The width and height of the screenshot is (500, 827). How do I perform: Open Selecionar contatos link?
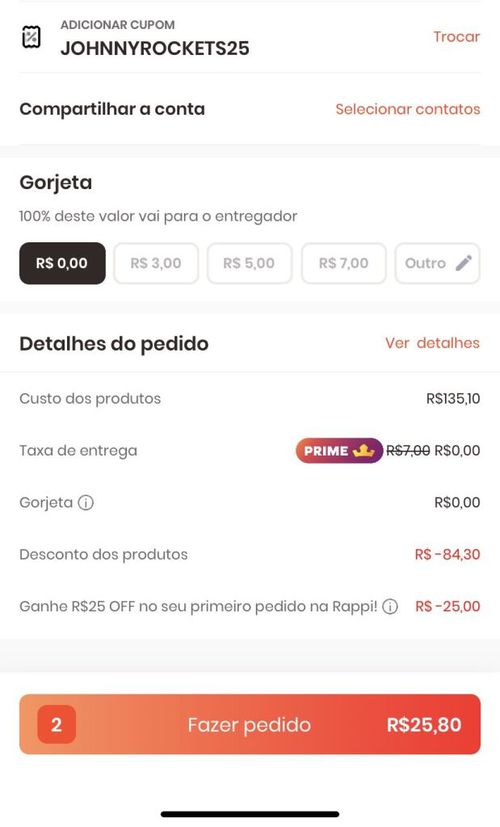408,109
